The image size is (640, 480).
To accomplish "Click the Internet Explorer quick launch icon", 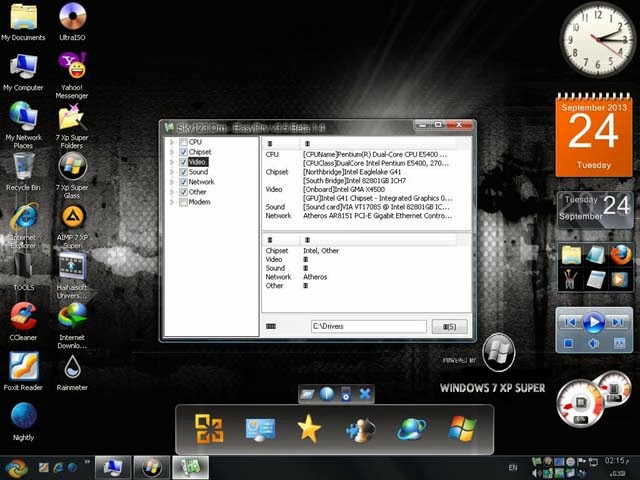I will pyautogui.click(x=58, y=467).
